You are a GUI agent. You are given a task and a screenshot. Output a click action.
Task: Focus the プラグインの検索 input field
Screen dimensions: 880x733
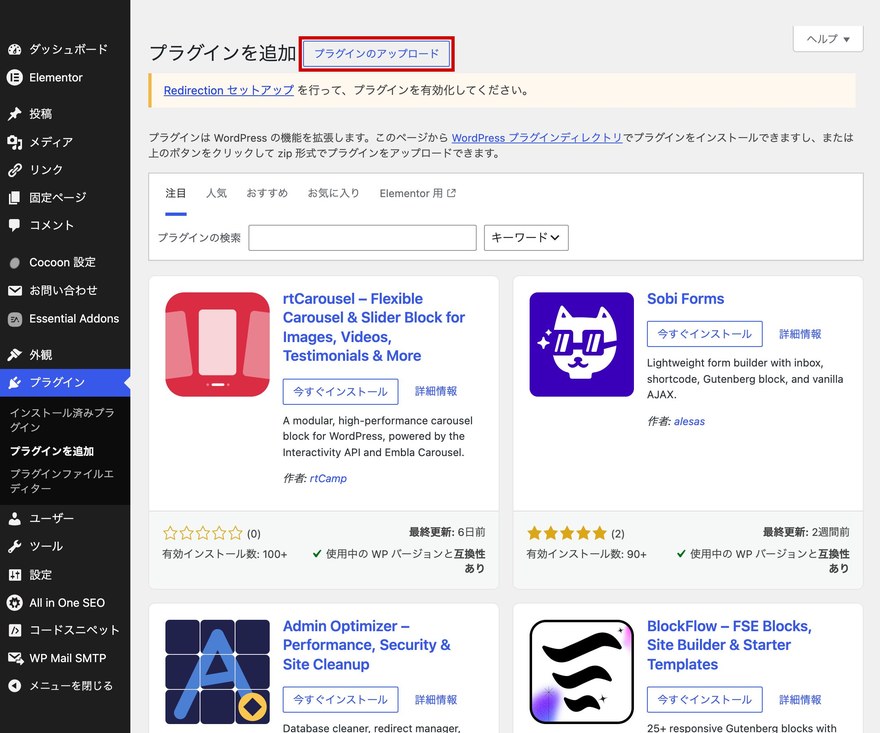click(363, 237)
